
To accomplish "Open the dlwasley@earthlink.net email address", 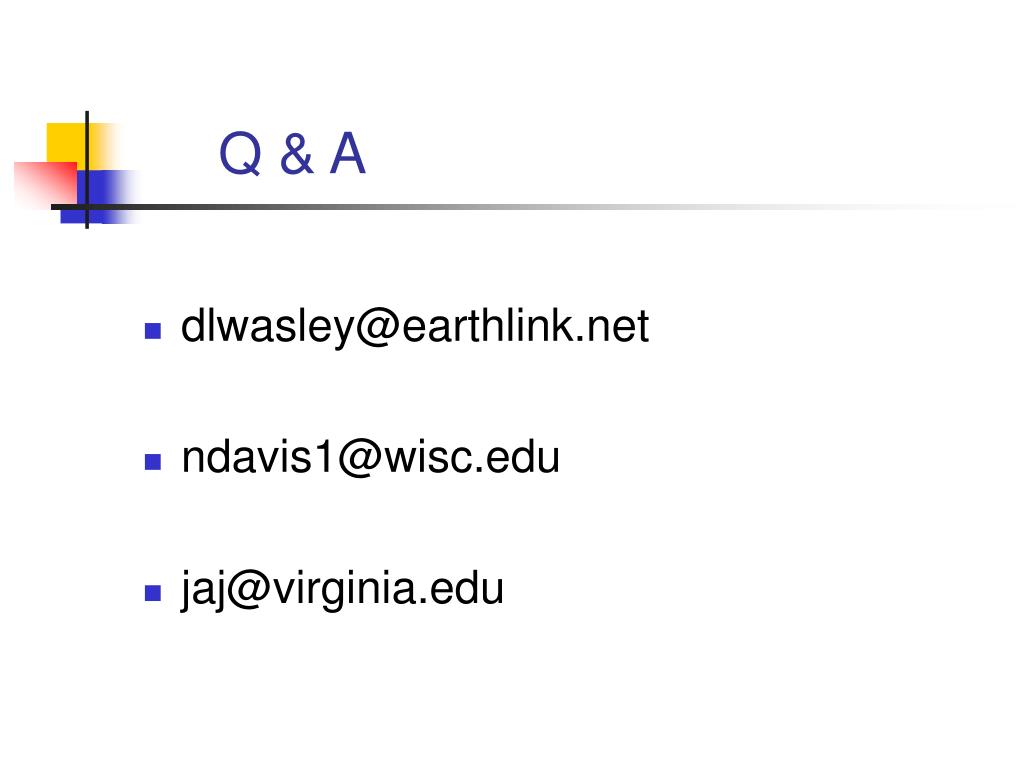I will pos(415,327).
